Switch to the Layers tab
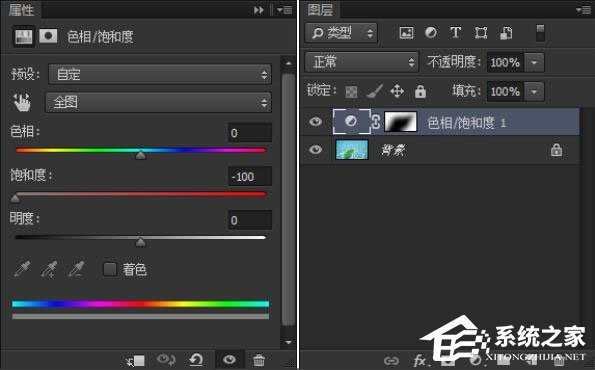This screenshot has height=370, width=595. click(x=320, y=9)
